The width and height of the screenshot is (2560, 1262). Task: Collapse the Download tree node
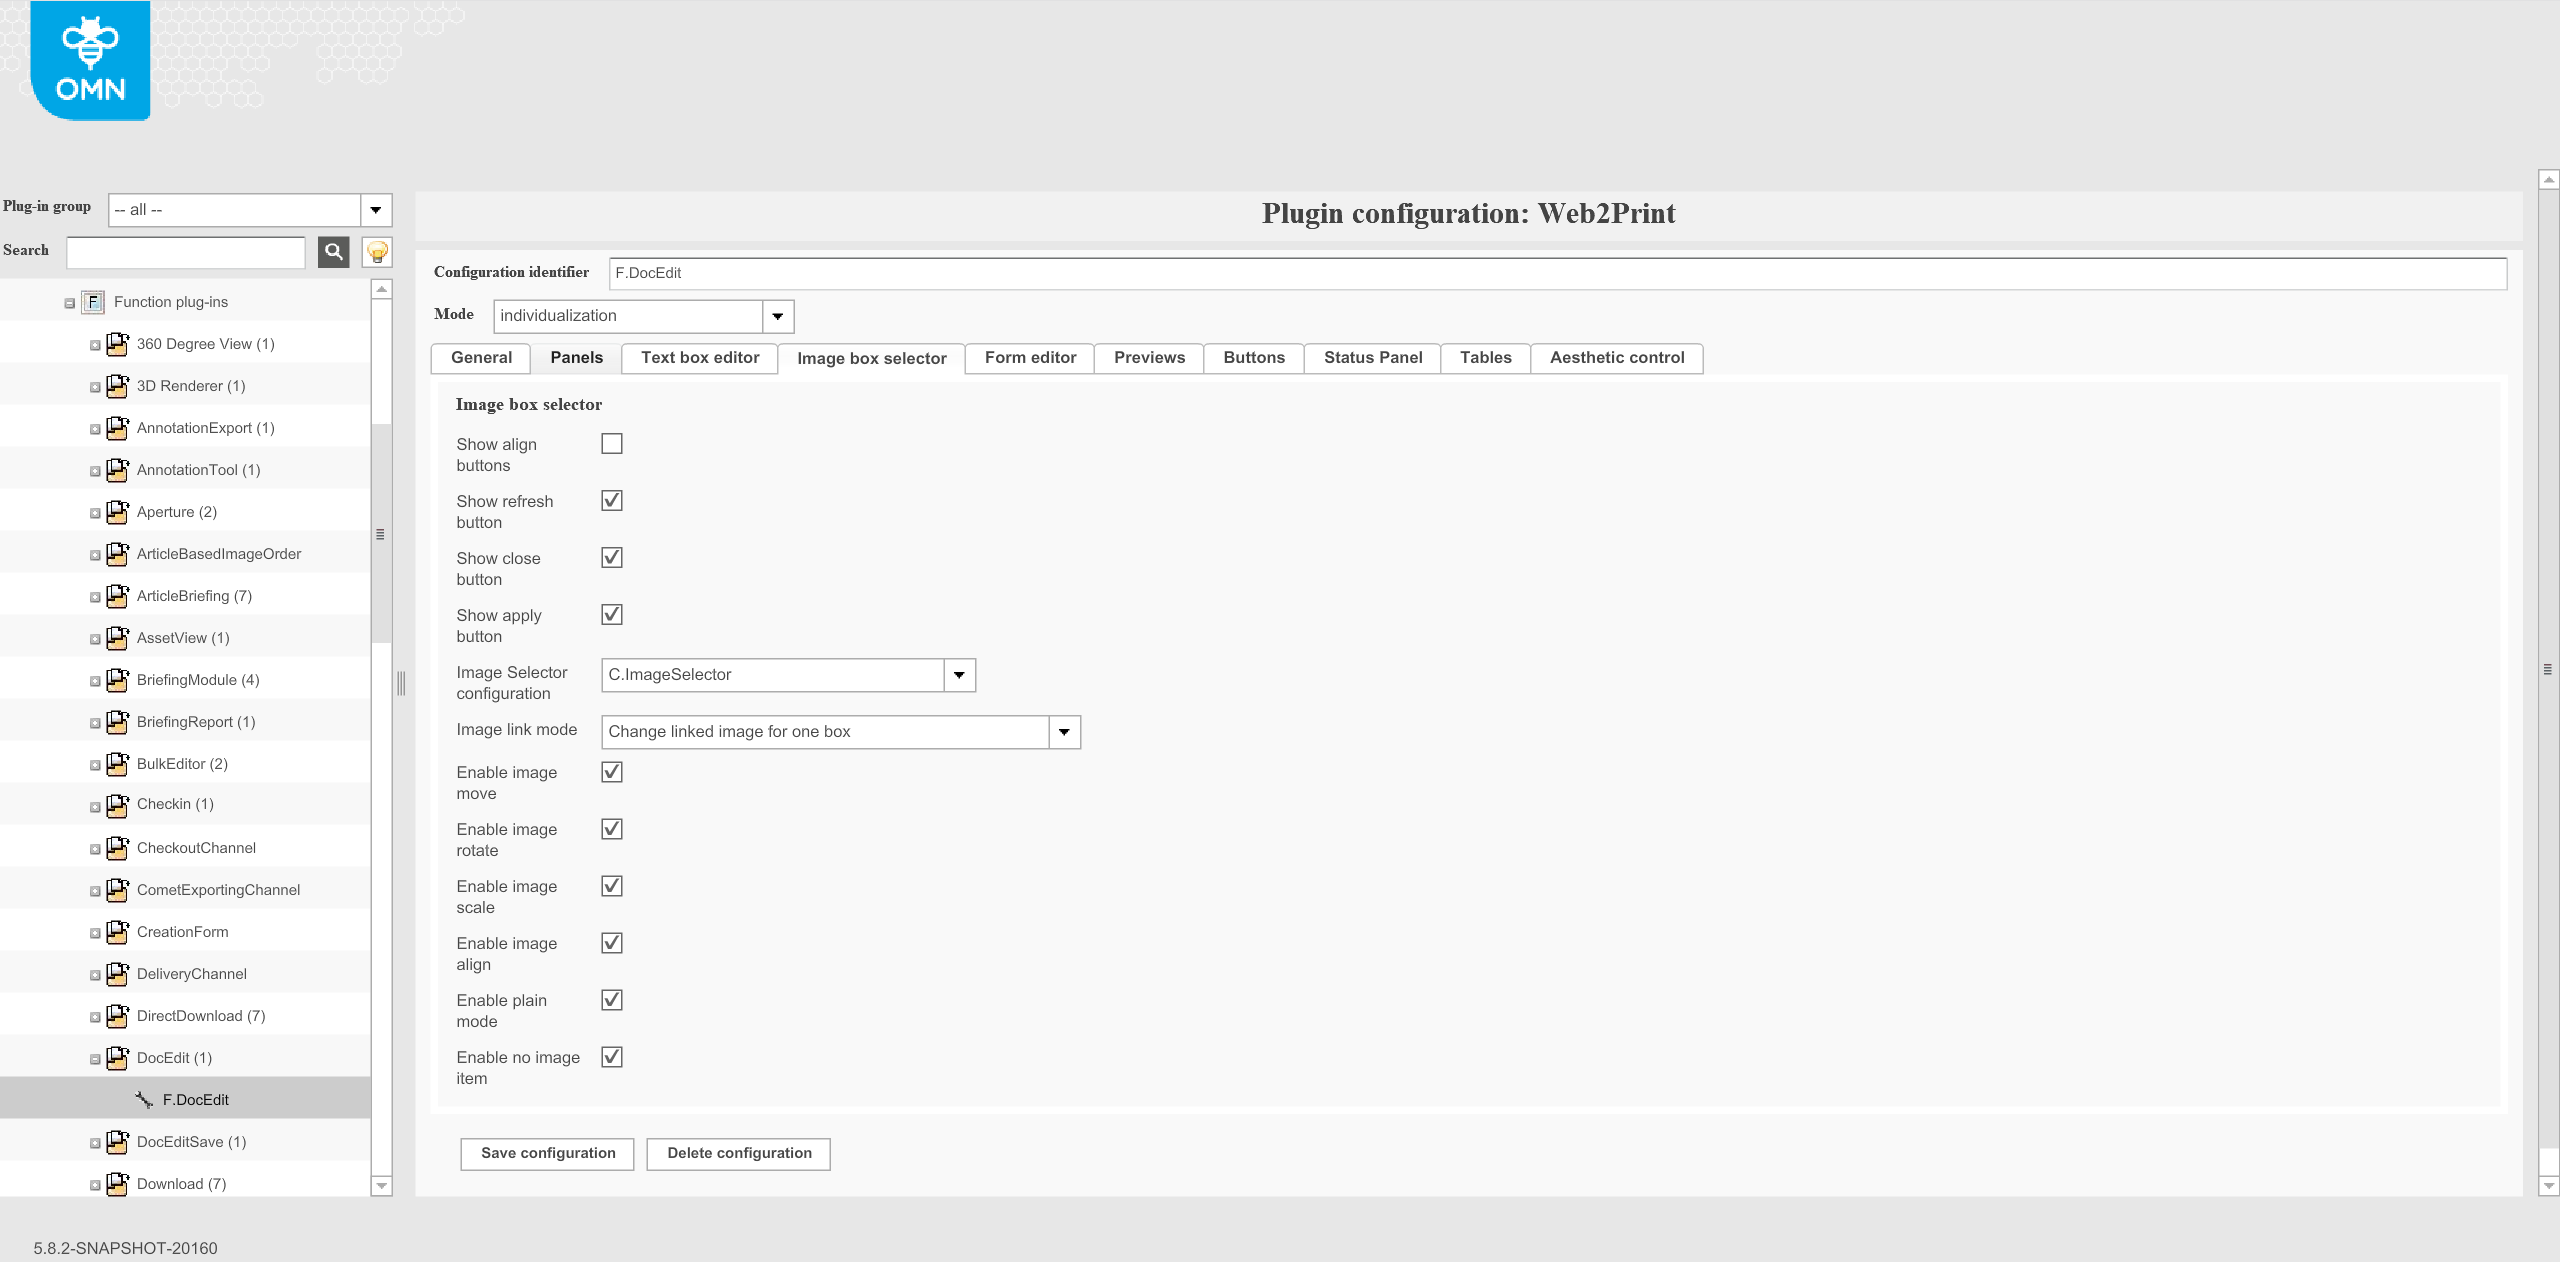(95, 1184)
